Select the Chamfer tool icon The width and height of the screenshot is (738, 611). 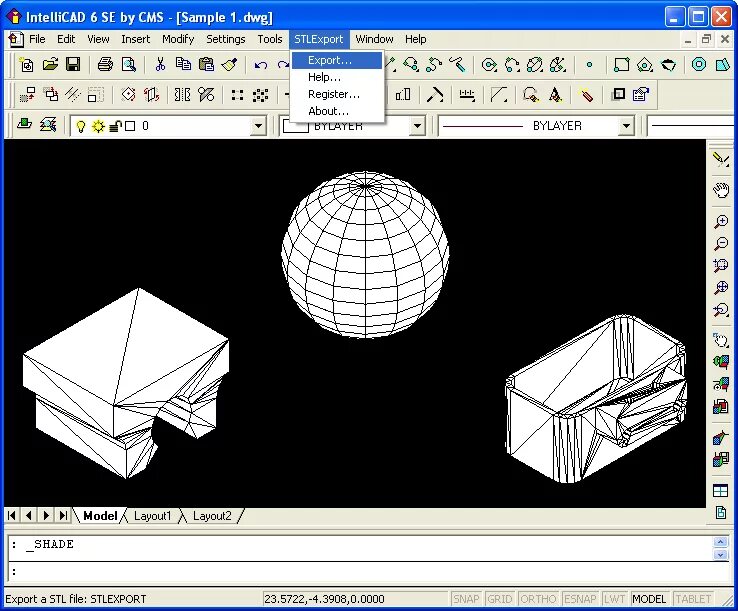tap(499, 95)
